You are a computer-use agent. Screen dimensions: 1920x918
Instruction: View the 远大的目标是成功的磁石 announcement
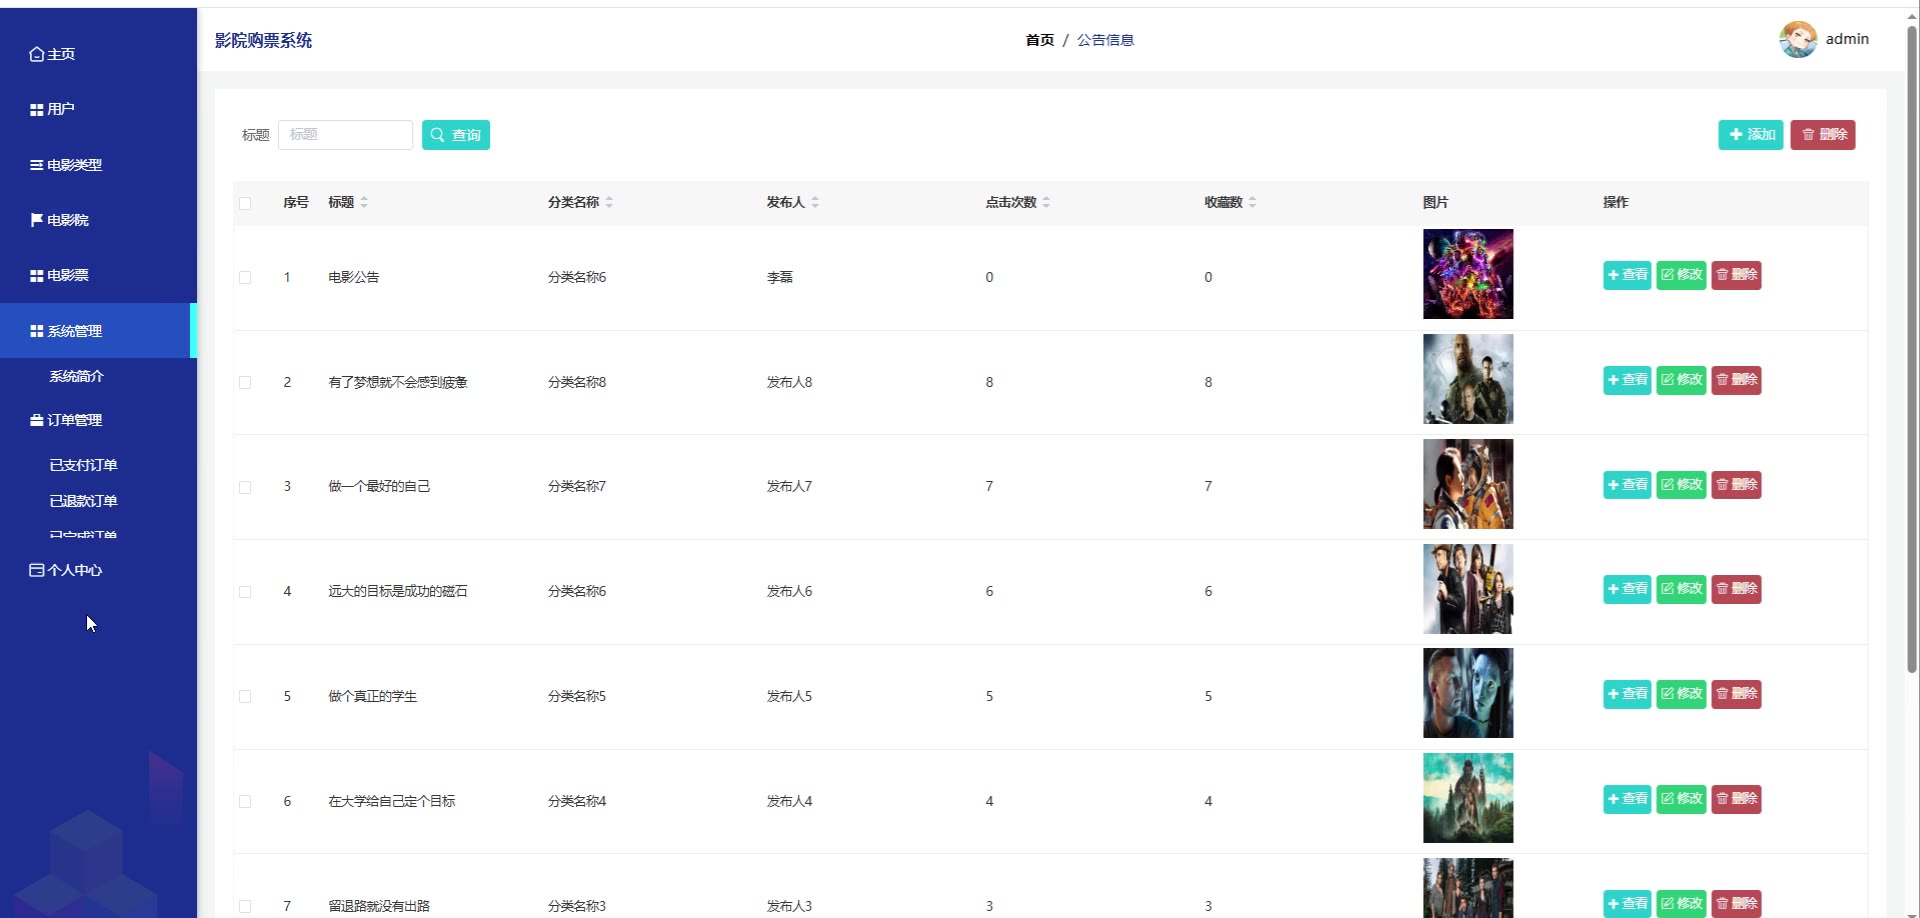[x=1627, y=589]
